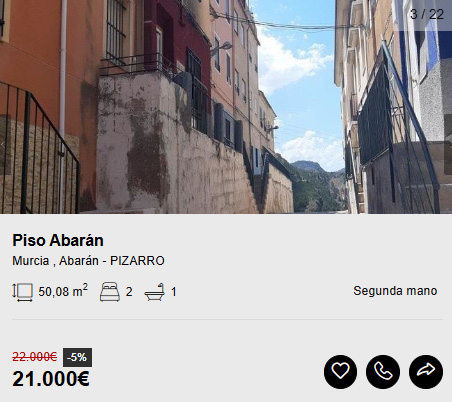This screenshot has width=452, height=402.
Task: Go to the previous photo with the left arrow
Action: tap(4, 145)
